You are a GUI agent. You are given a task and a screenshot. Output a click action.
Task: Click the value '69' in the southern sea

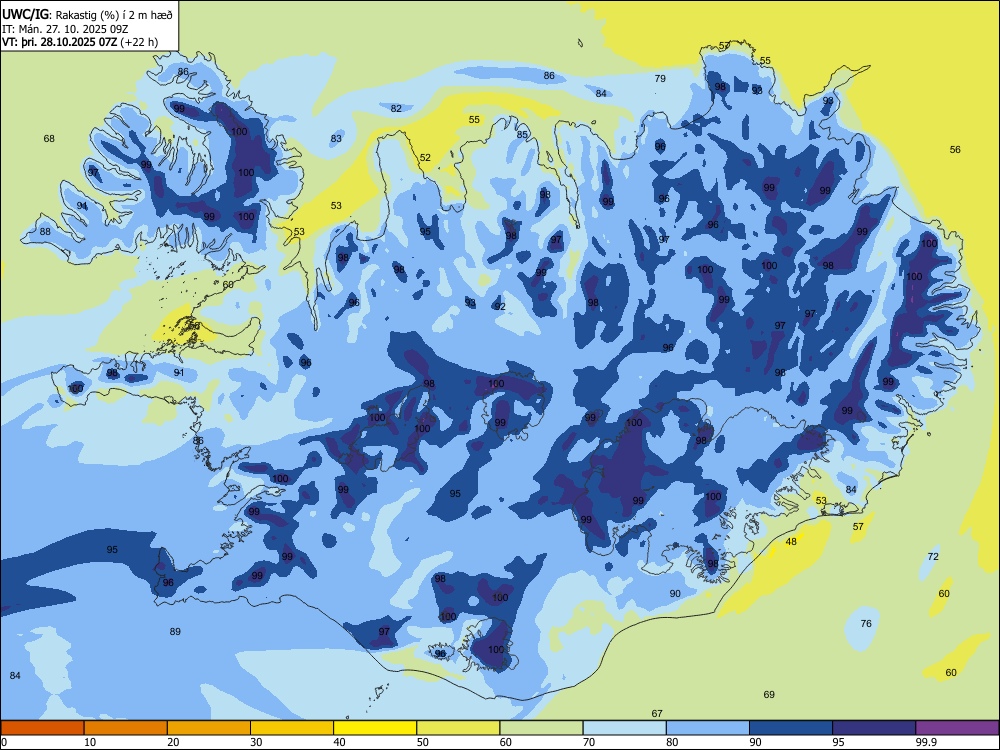pyautogui.click(x=769, y=694)
